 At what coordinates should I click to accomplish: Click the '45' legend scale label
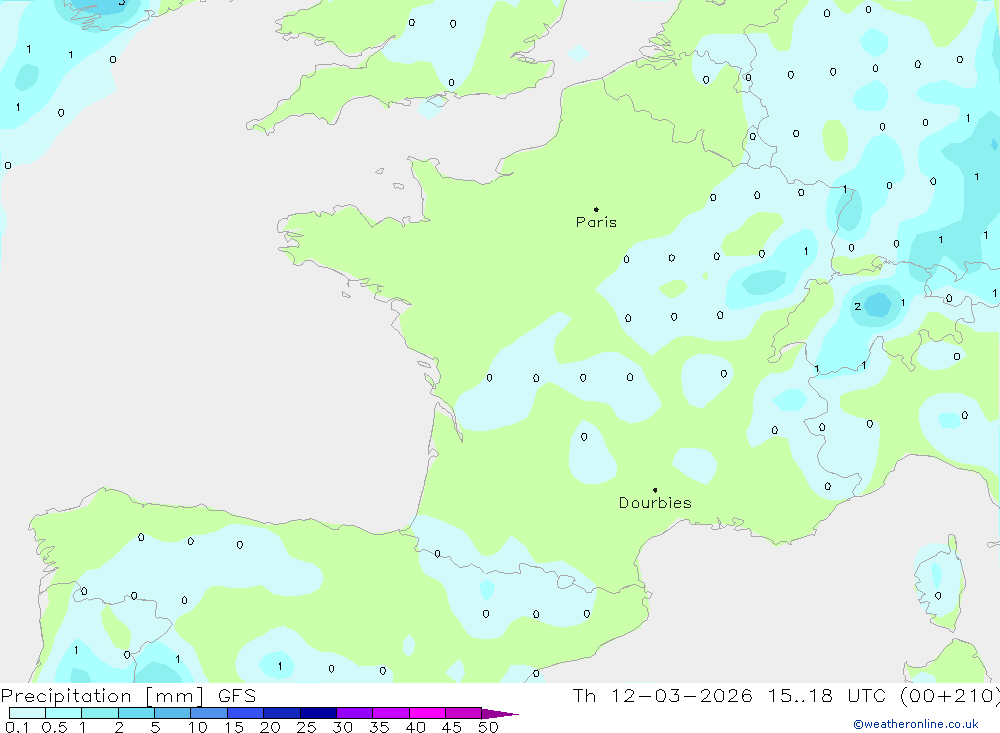pos(452,727)
